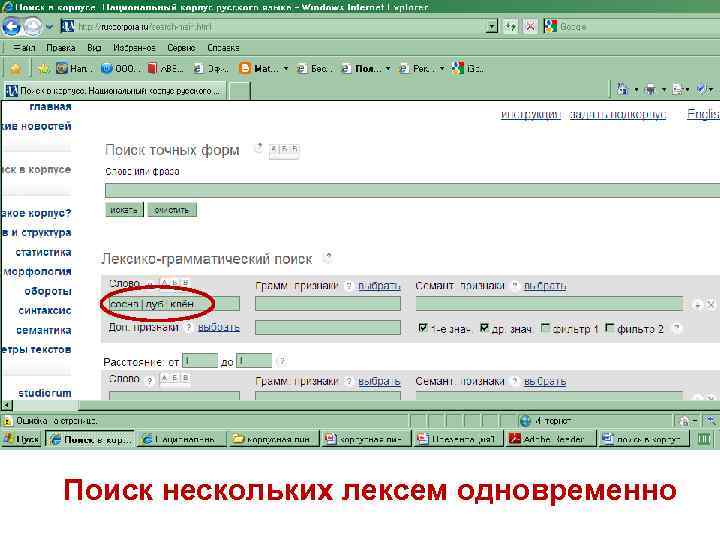Expand the 'Мат...' favorite dropdown arrow

click(x=286, y=68)
